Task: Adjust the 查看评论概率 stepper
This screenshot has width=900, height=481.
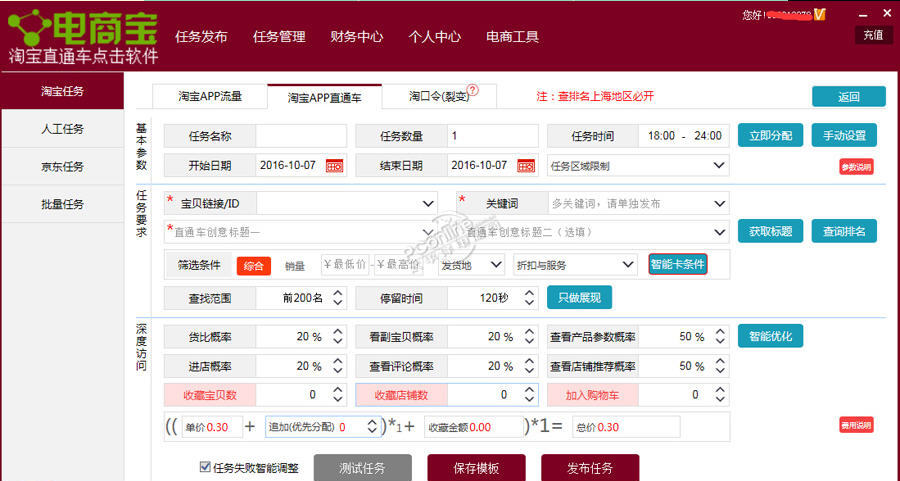Action: click(529, 366)
